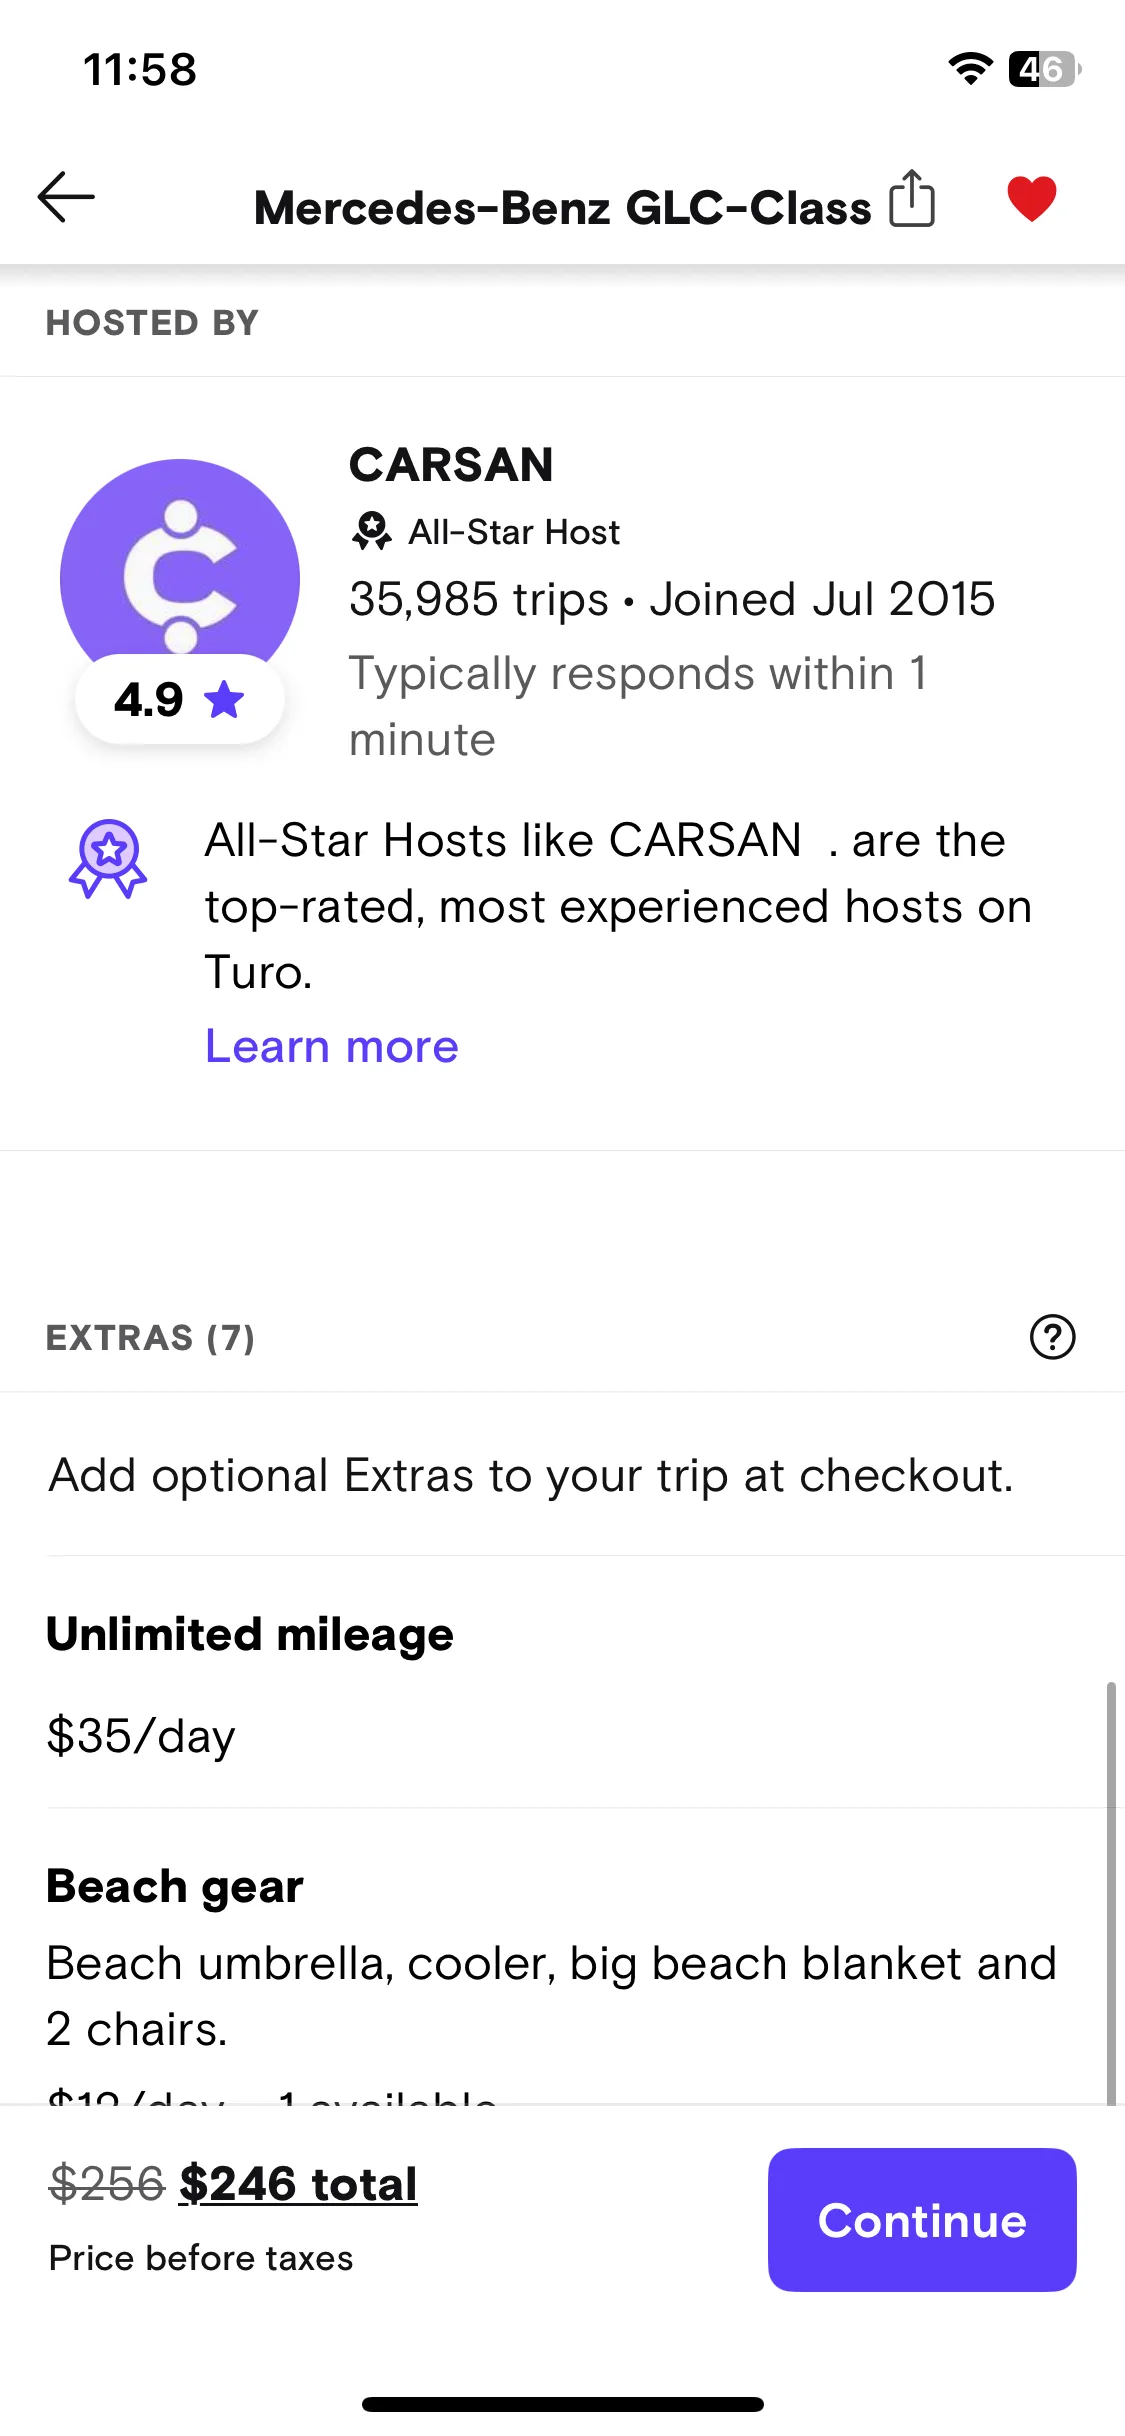Click the vertical scrollbar on extras list

(x=1111, y=1893)
